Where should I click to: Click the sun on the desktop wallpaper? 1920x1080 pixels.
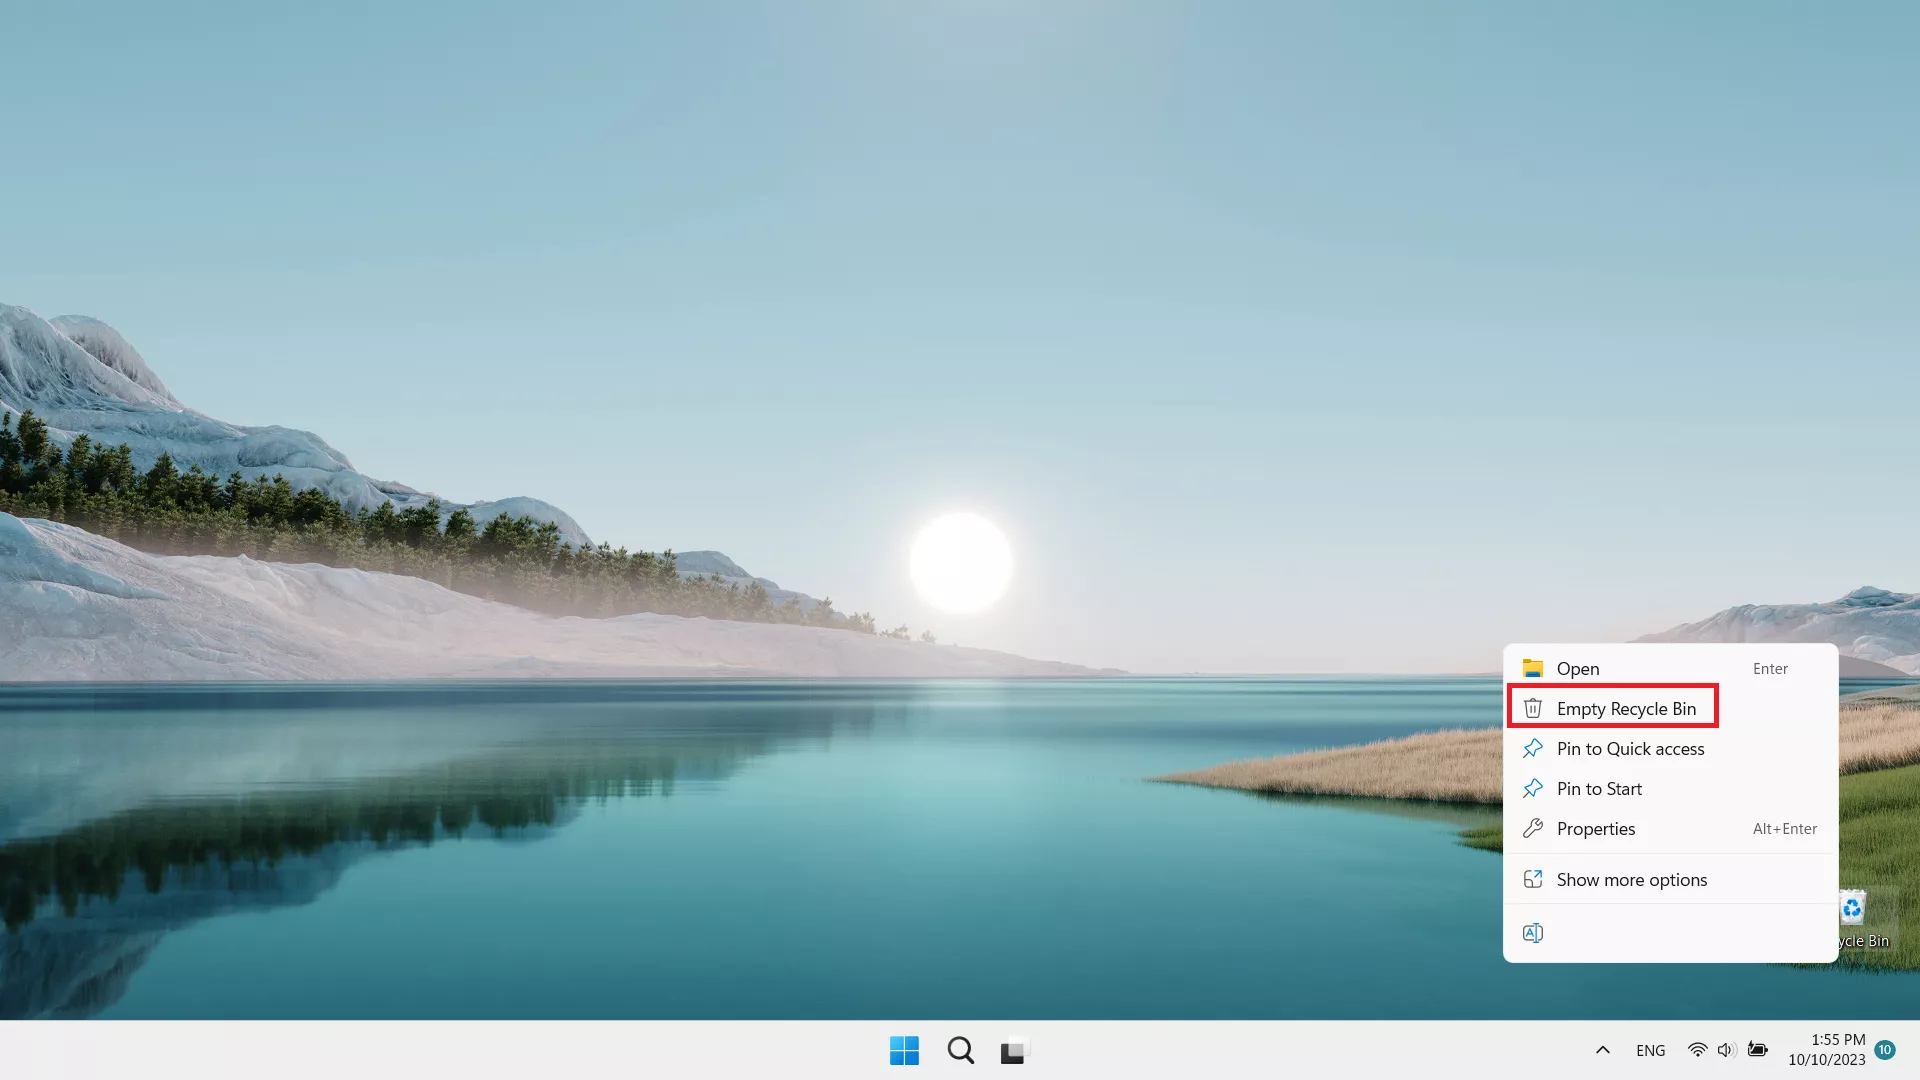point(960,562)
